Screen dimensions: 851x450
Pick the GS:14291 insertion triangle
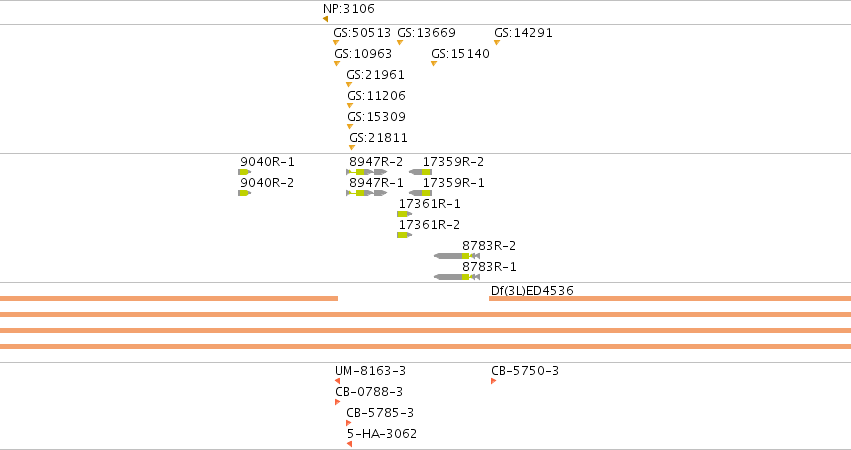[497, 42]
